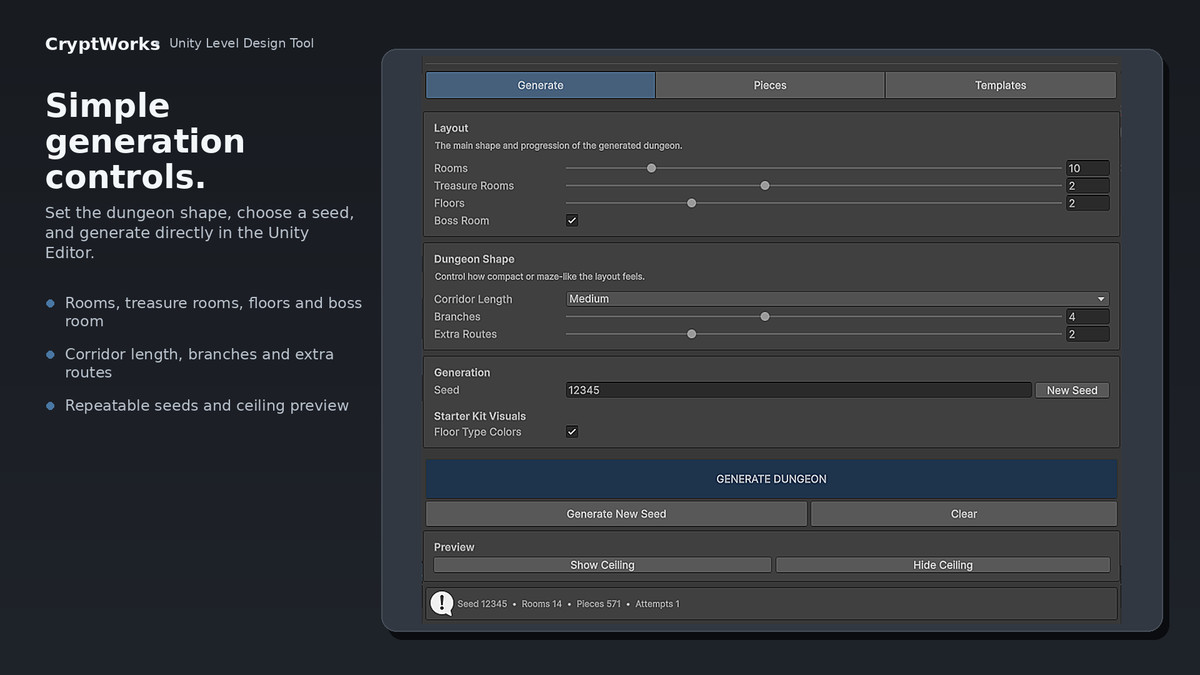Click the 'Pieces 571' status text

pos(599,604)
